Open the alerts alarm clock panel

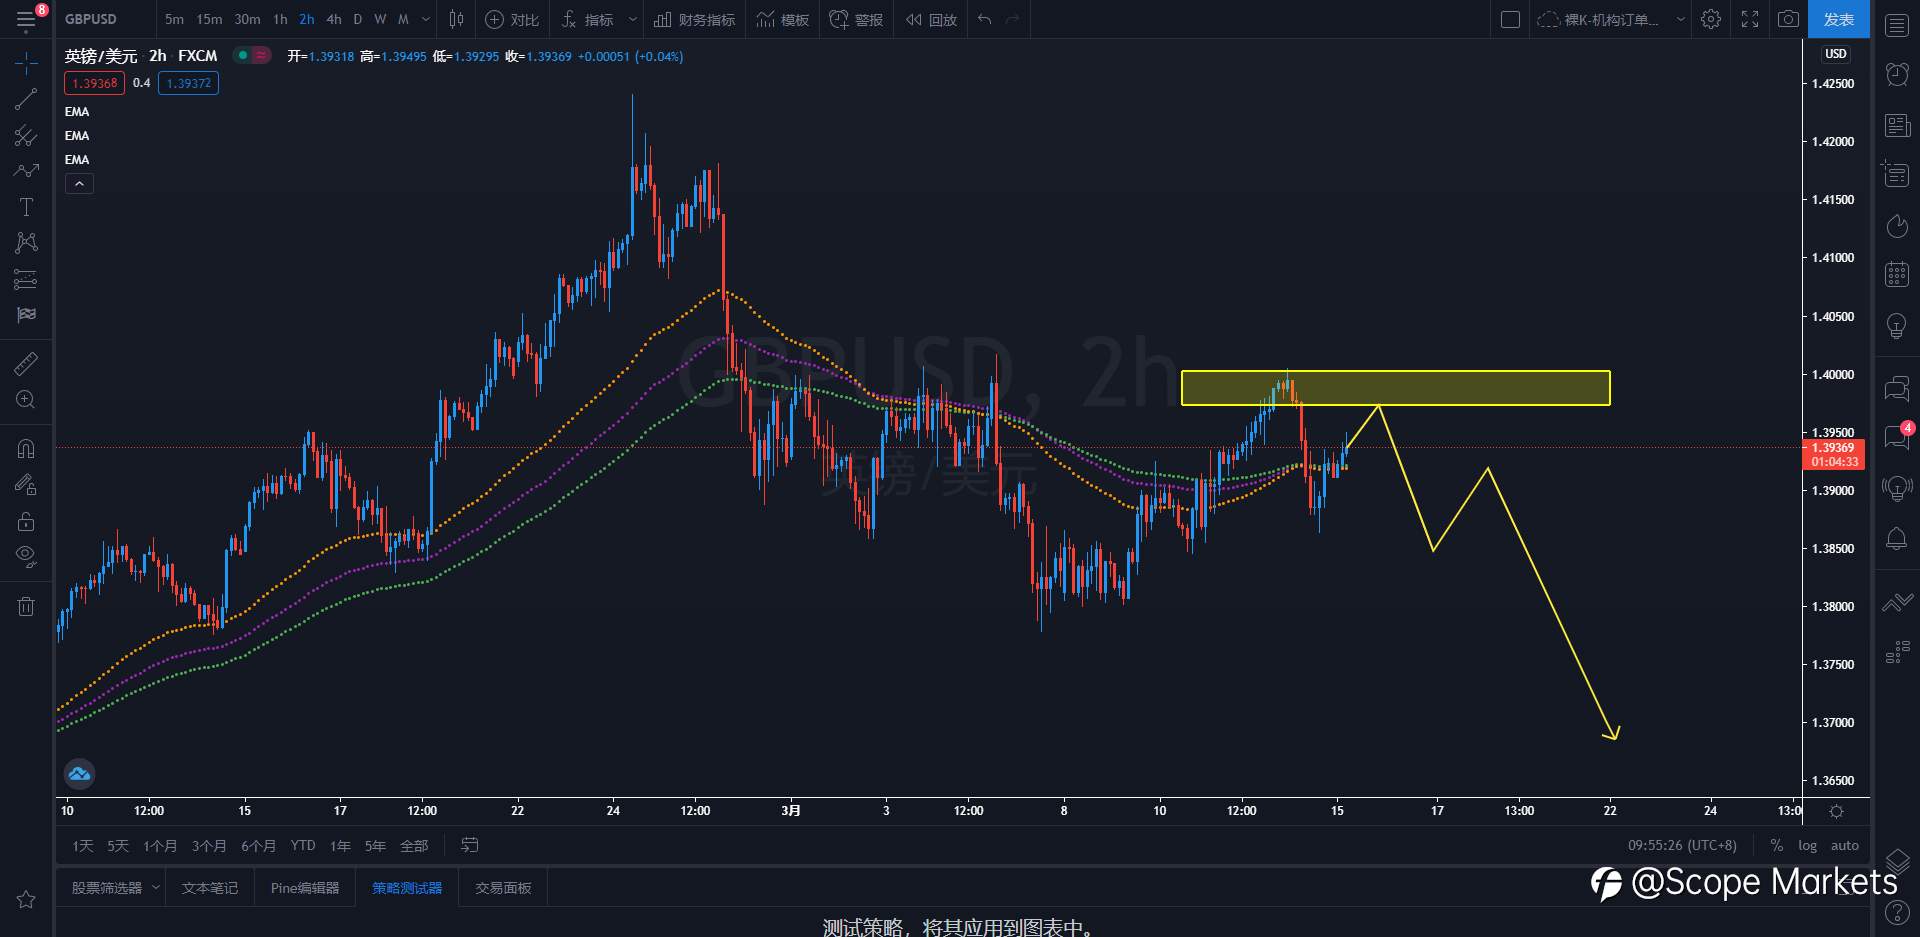pyautogui.click(x=1897, y=74)
